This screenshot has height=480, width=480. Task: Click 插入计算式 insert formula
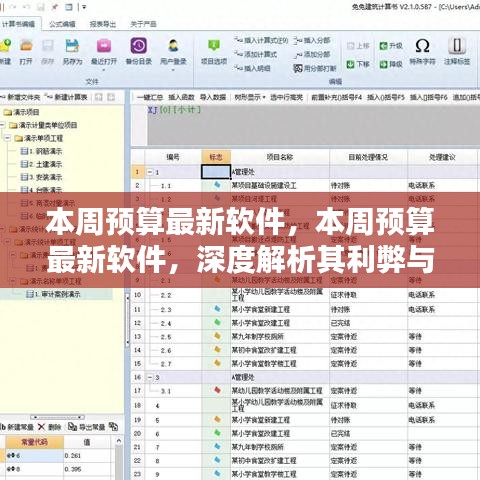coord(261,40)
